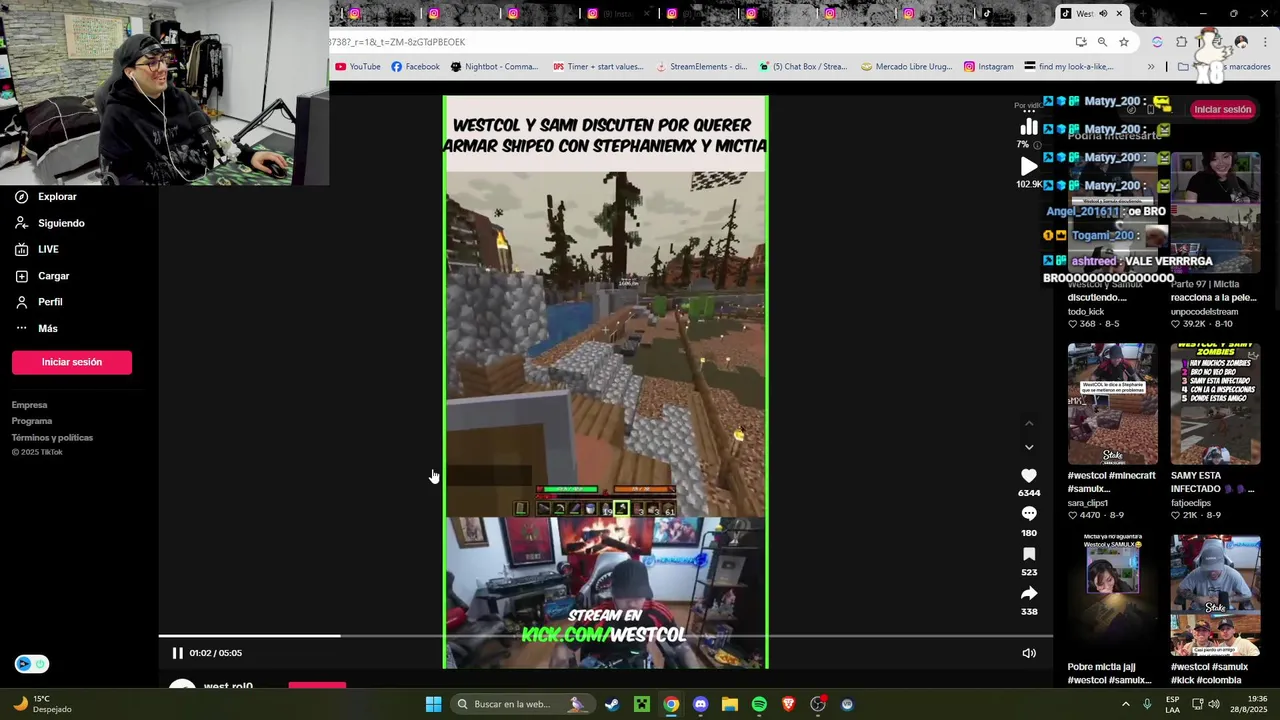Open comments via the speech bubble icon
Viewport: 1280px width, 720px height.
click(1029, 514)
